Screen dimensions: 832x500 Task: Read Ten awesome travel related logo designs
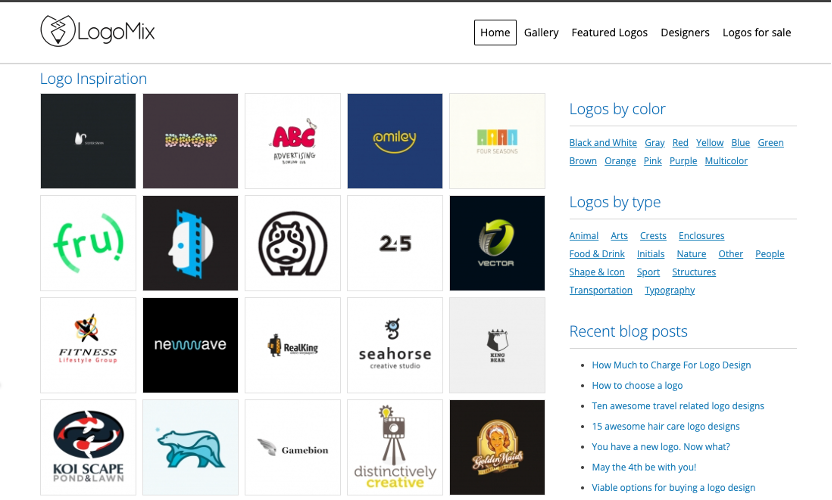tap(678, 406)
